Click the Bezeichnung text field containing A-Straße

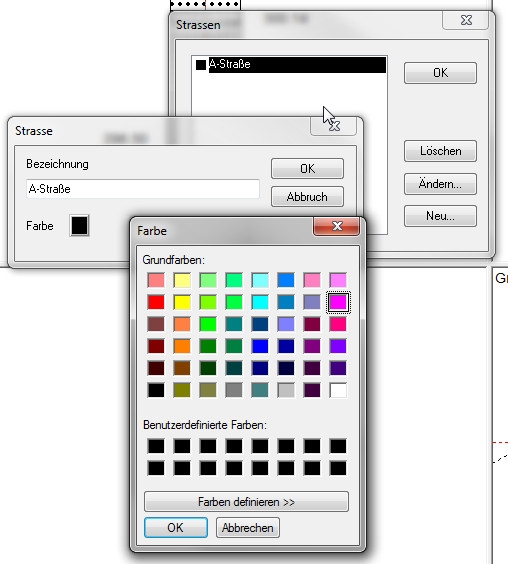(x=143, y=189)
